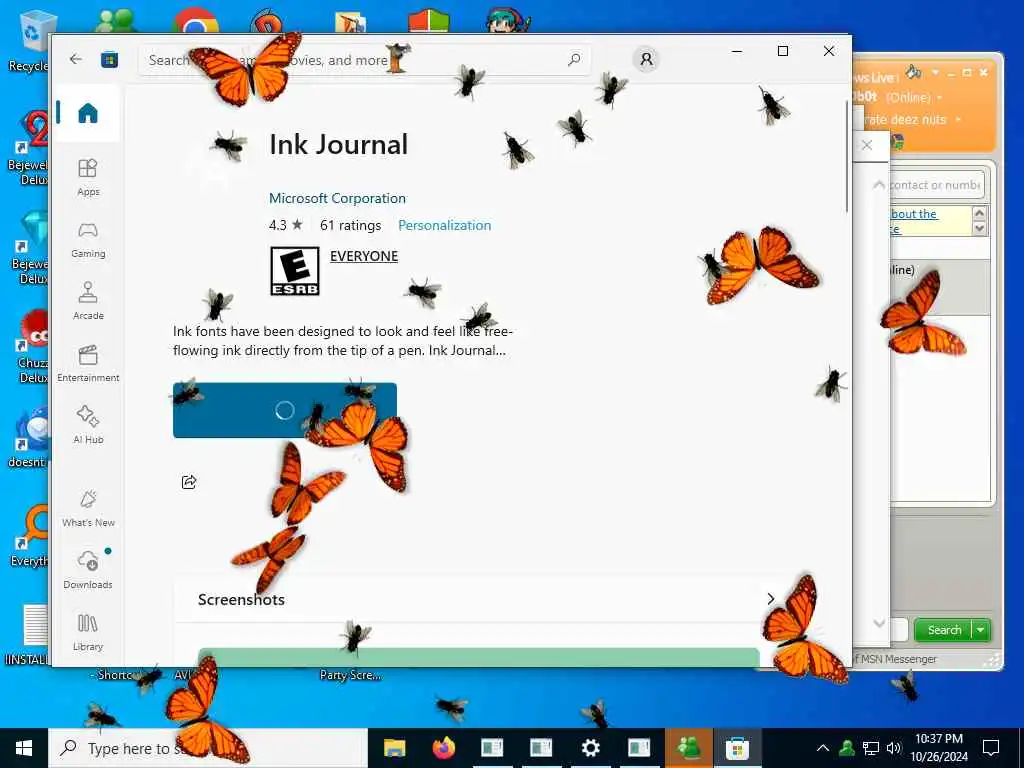
Task: Open the Apps section in the Store sidebar
Action: coord(88,177)
